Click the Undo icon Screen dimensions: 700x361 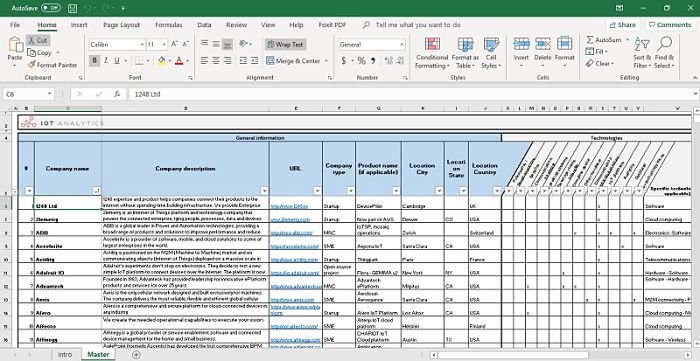pyautogui.click(x=87, y=8)
